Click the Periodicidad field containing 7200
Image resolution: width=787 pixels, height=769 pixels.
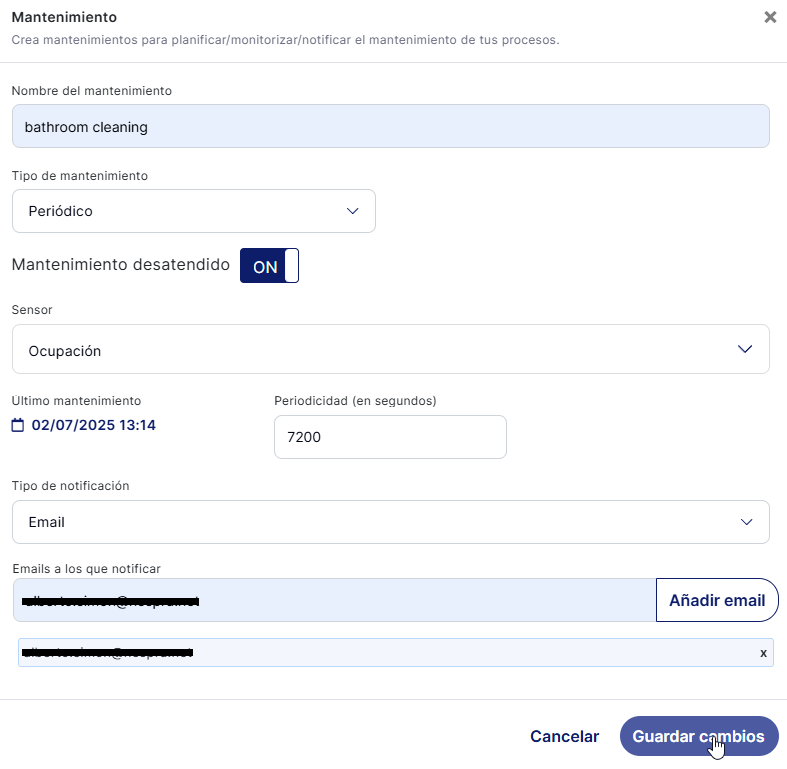click(x=390, y=437)
